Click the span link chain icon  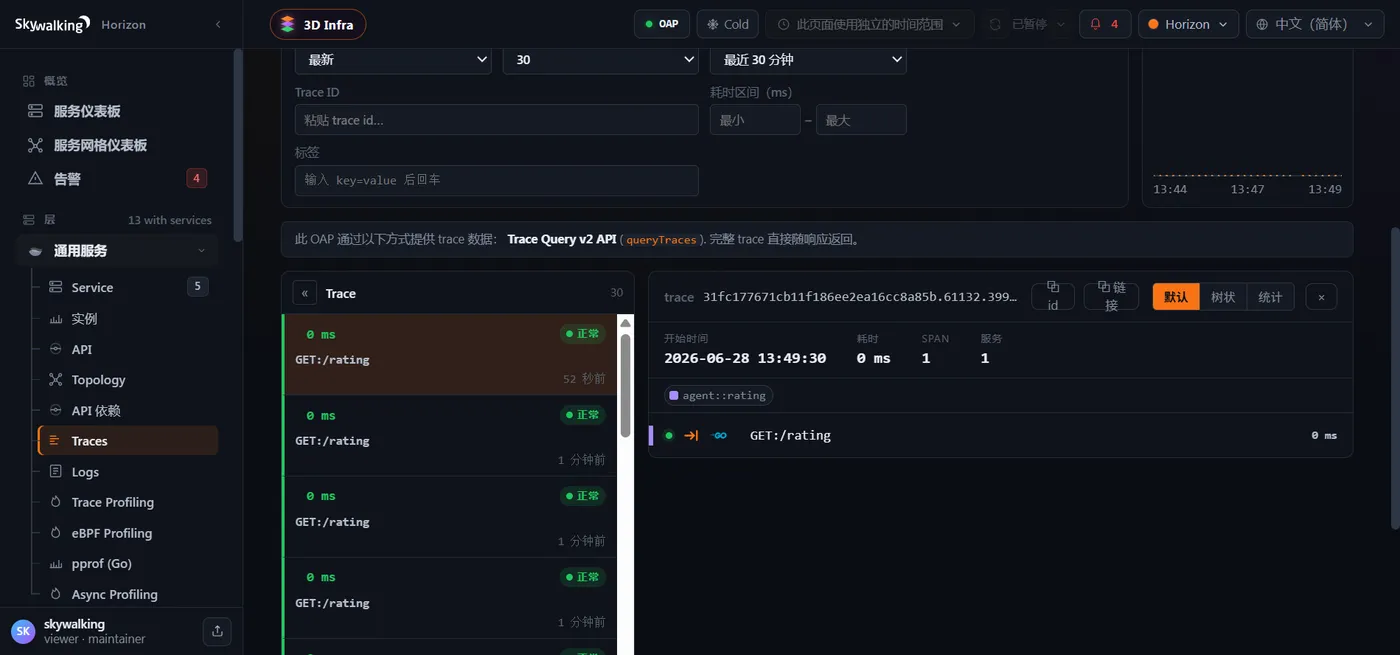click(718, 435)
